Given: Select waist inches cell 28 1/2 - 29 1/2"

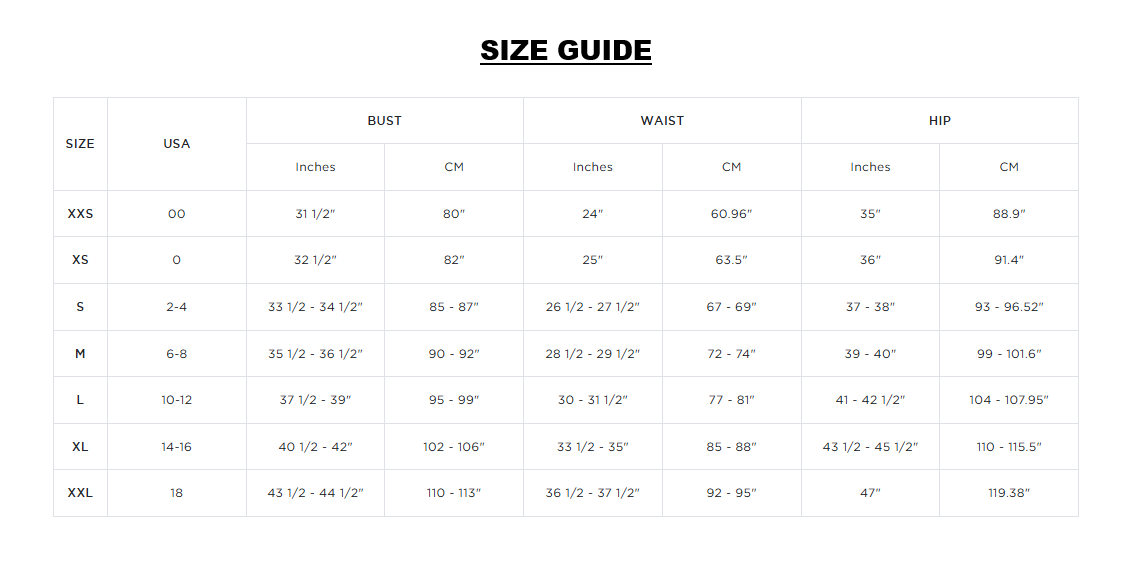Looking at the screenshot, I should coord(592,353).
